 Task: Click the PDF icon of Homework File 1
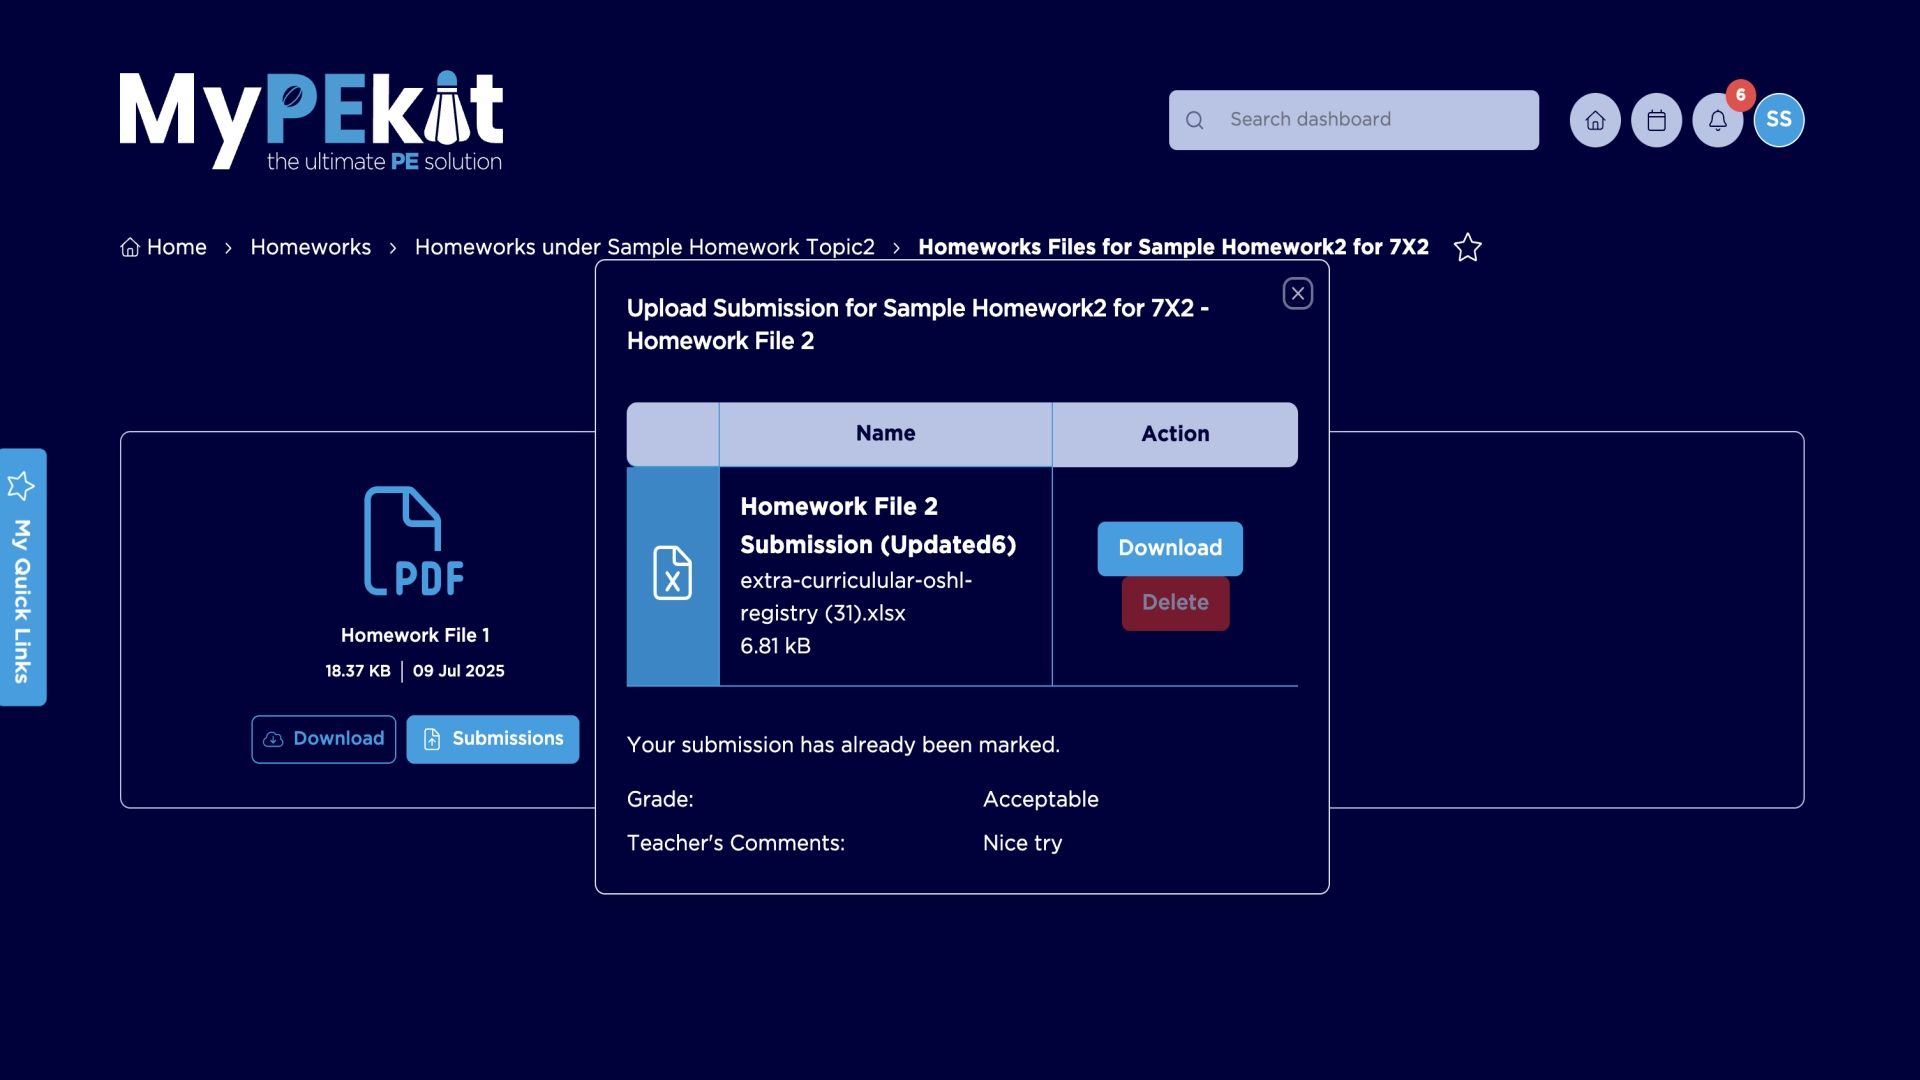414,541
